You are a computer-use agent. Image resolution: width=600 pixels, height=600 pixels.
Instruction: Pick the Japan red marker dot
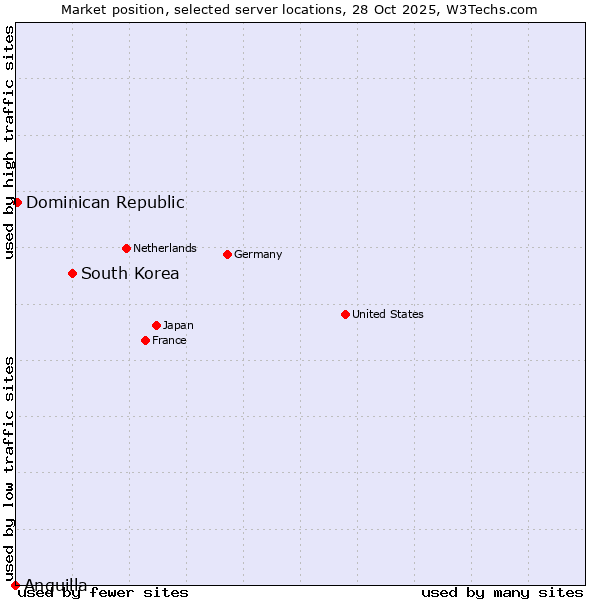coord(156,325)
